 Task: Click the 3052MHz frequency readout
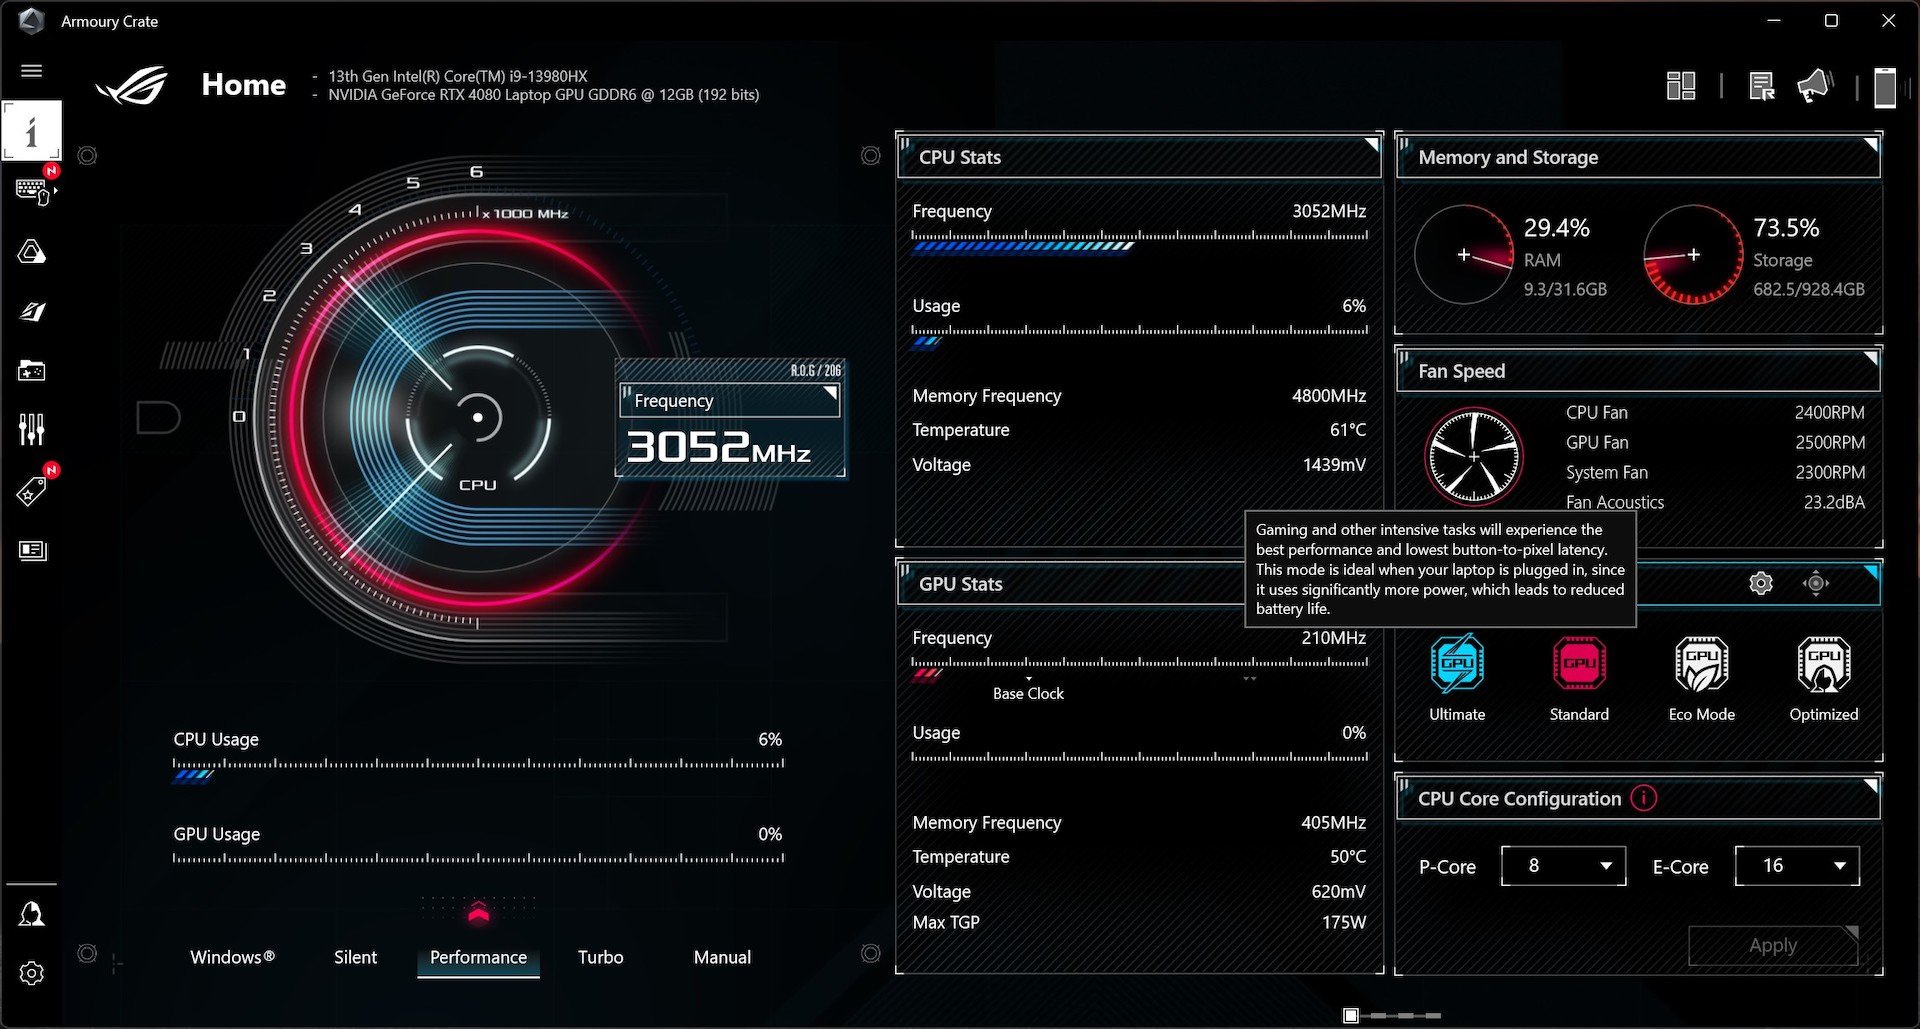718,447
